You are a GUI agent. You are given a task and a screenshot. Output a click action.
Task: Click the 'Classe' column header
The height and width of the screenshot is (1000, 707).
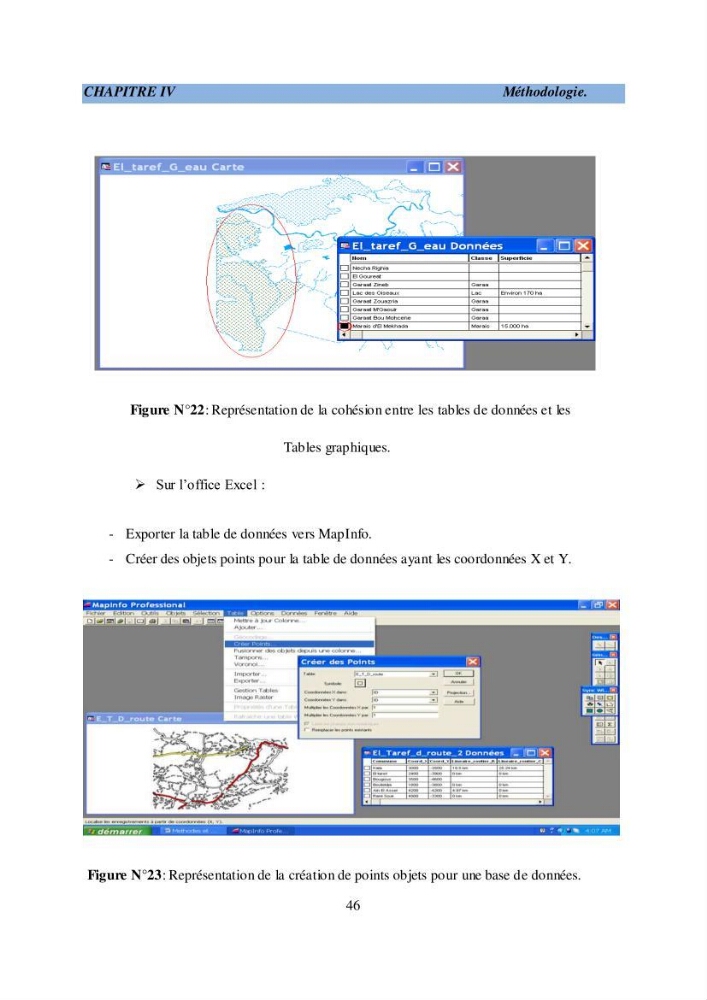(483, 258)
